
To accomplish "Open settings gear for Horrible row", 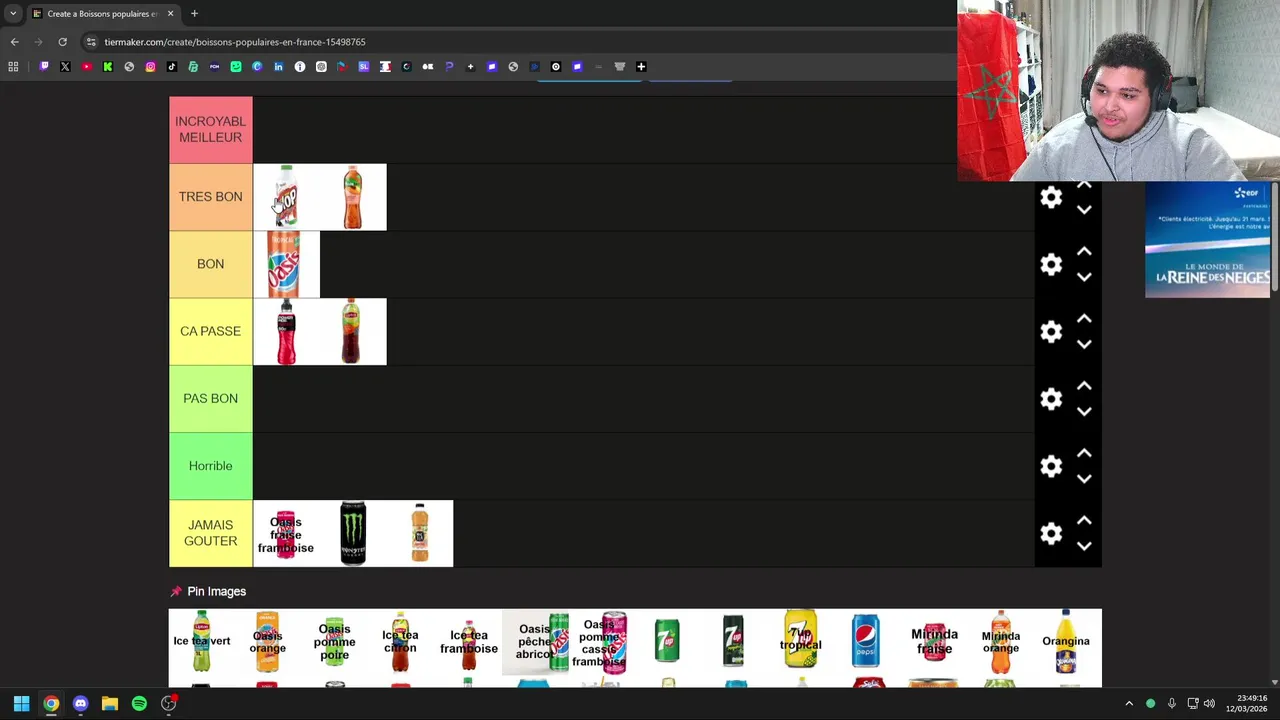I will pos(1051,466).
